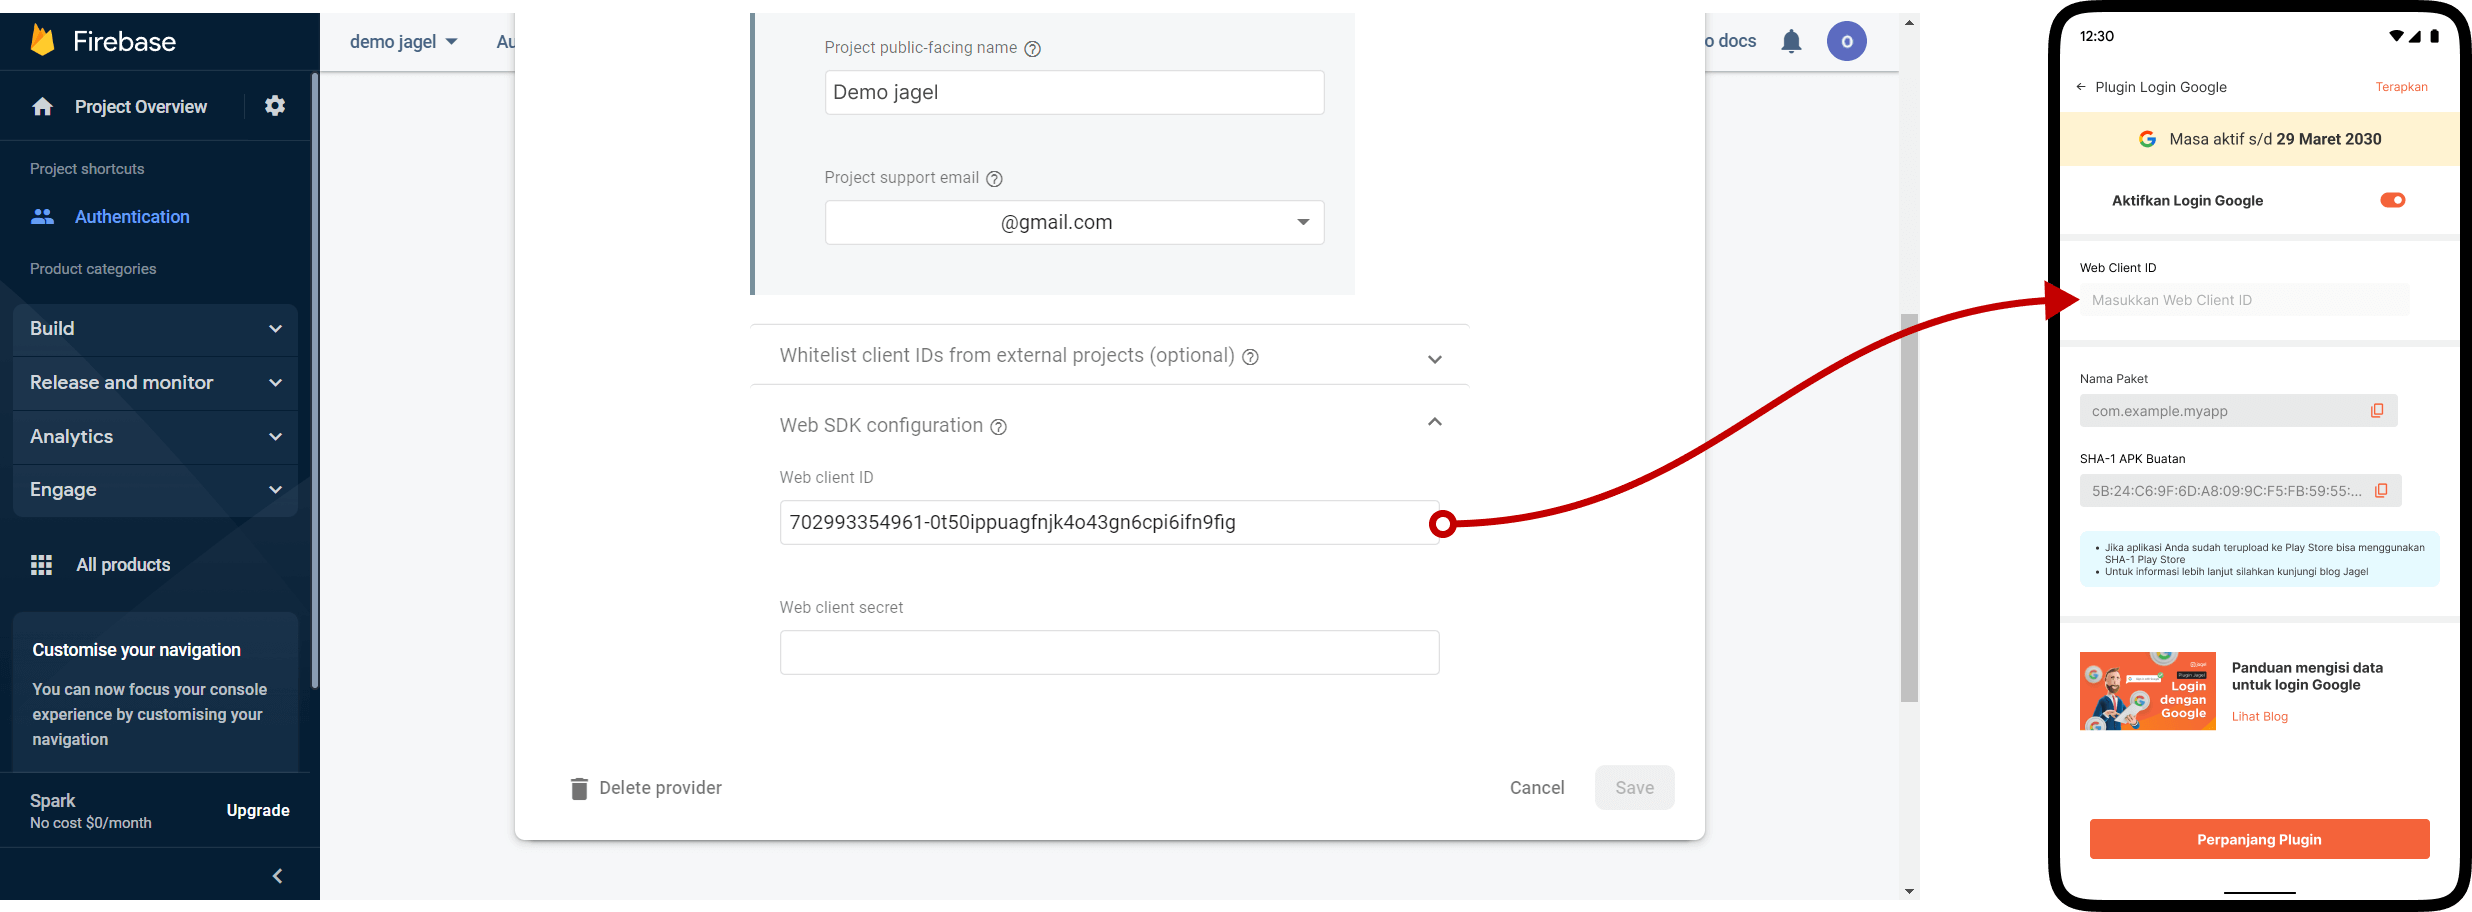The image size is (2472, 912).
Task: Expand Whitelist client IDs from external projects
Action: coord(1434,358)
